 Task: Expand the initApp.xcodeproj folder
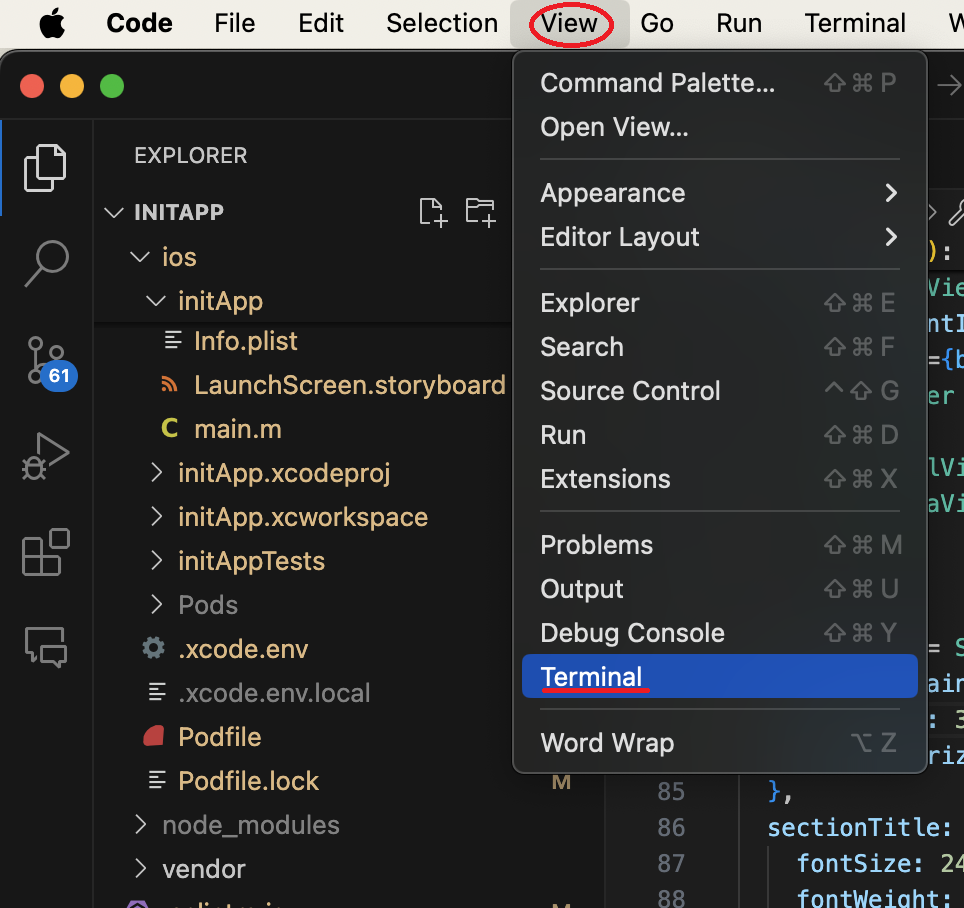pyautogui.click(x=156, y=473)
